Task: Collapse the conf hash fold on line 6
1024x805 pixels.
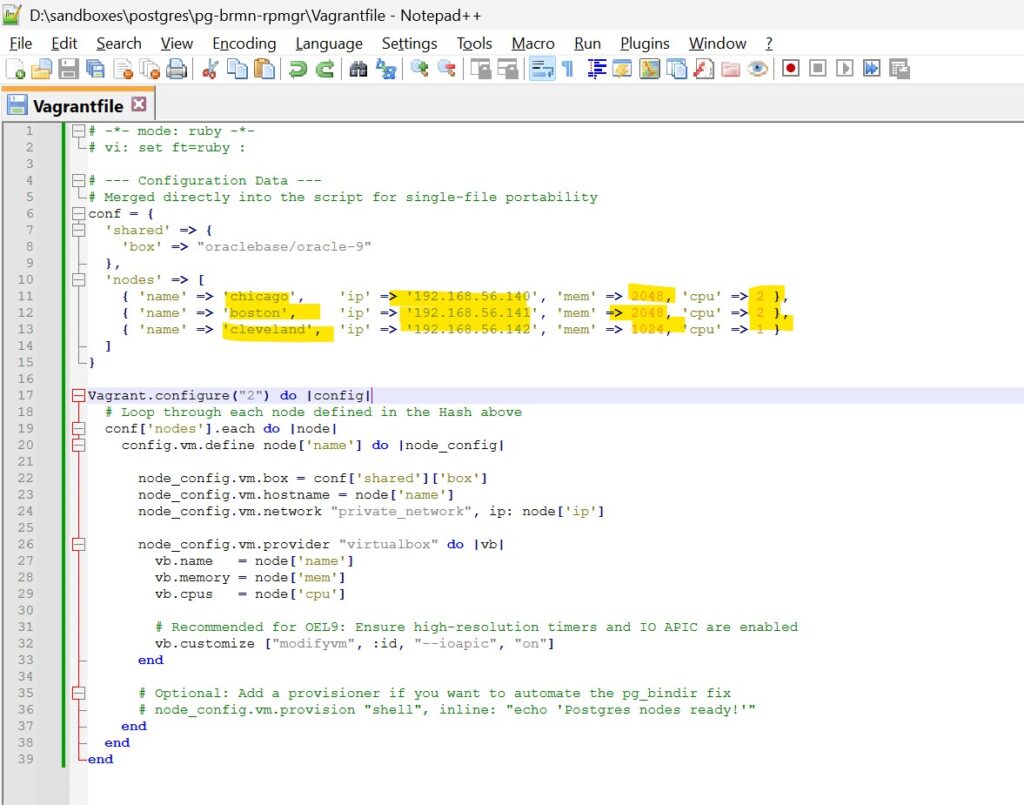Action: (x=78, y=214)
